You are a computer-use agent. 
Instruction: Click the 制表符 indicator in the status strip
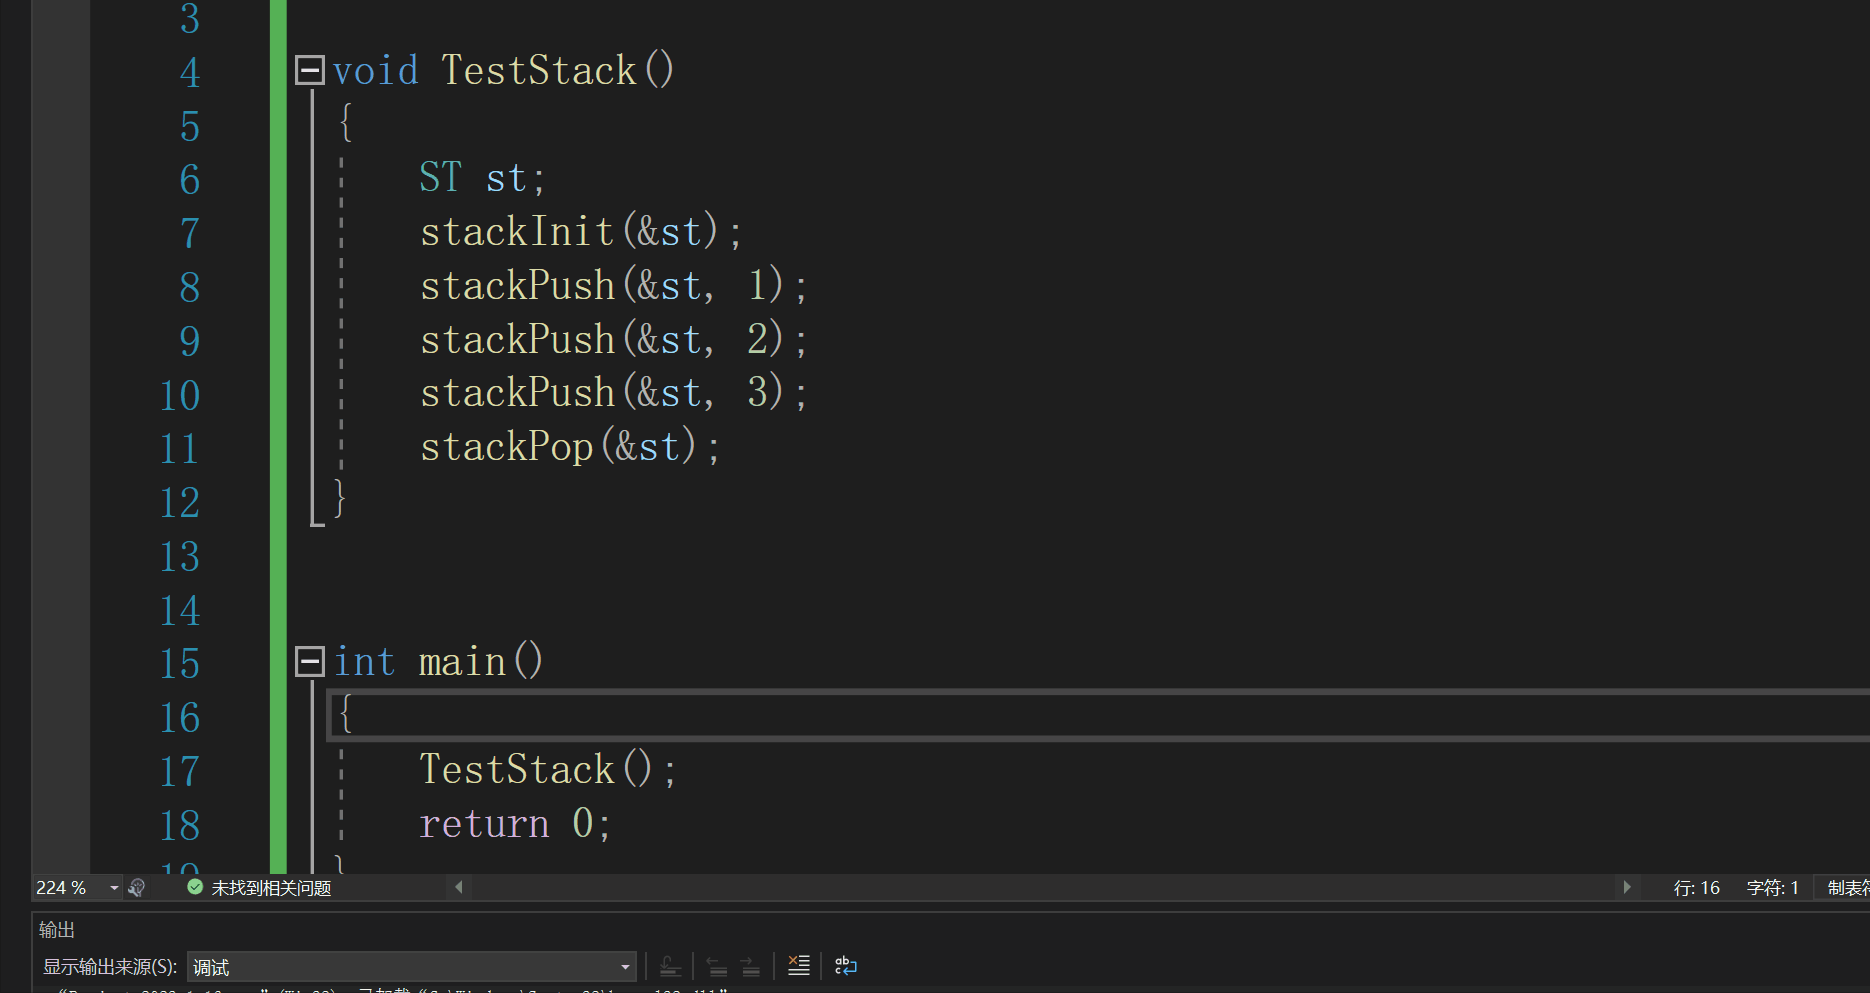click(x=1848, y=888)
